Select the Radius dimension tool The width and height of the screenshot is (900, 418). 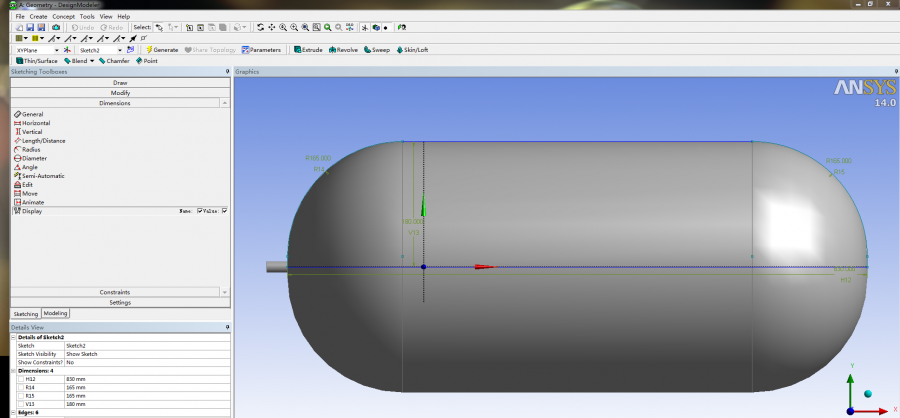coord(31,149)
